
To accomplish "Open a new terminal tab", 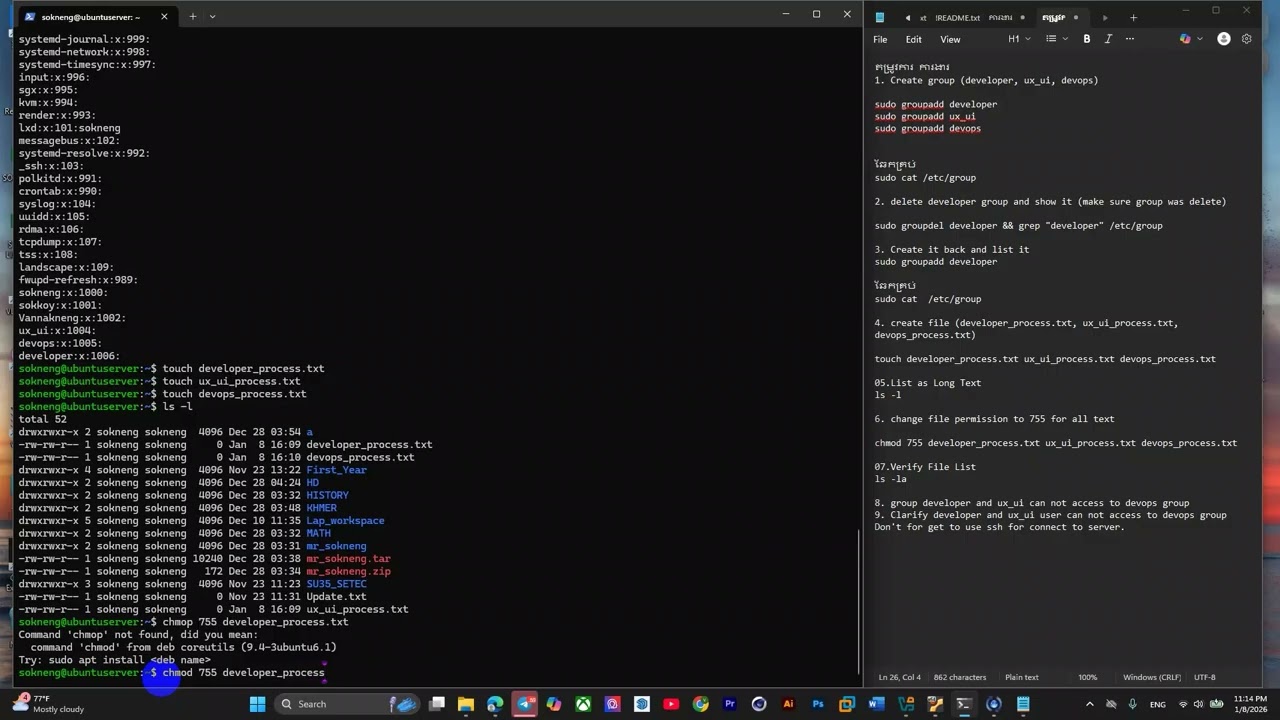I will coord(193,16).
